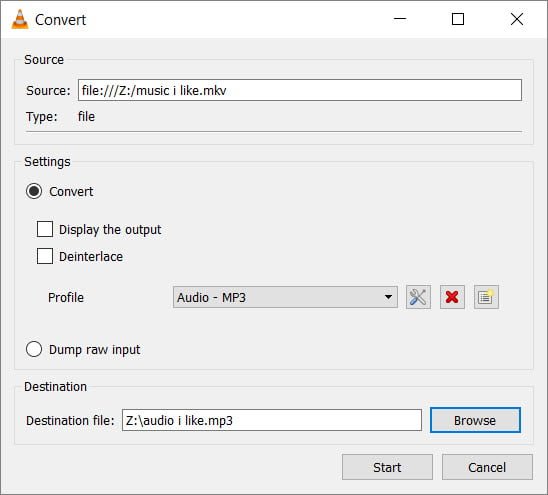This screenshot has height=495, width=548.
Task: Click the Profile label text
Action: pos(66,297)
